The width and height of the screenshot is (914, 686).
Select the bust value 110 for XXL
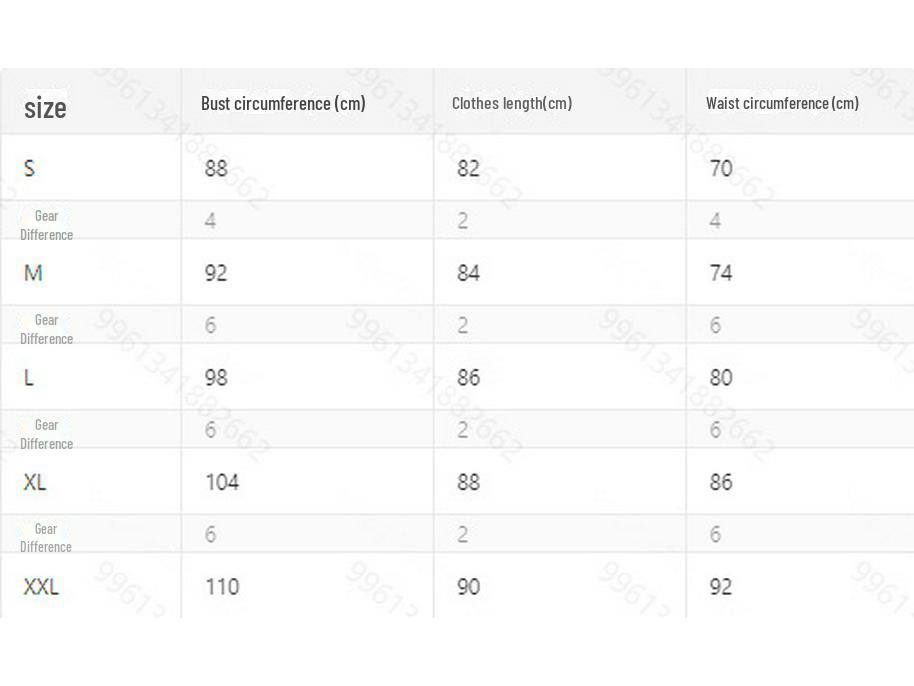tap(222, 587)
